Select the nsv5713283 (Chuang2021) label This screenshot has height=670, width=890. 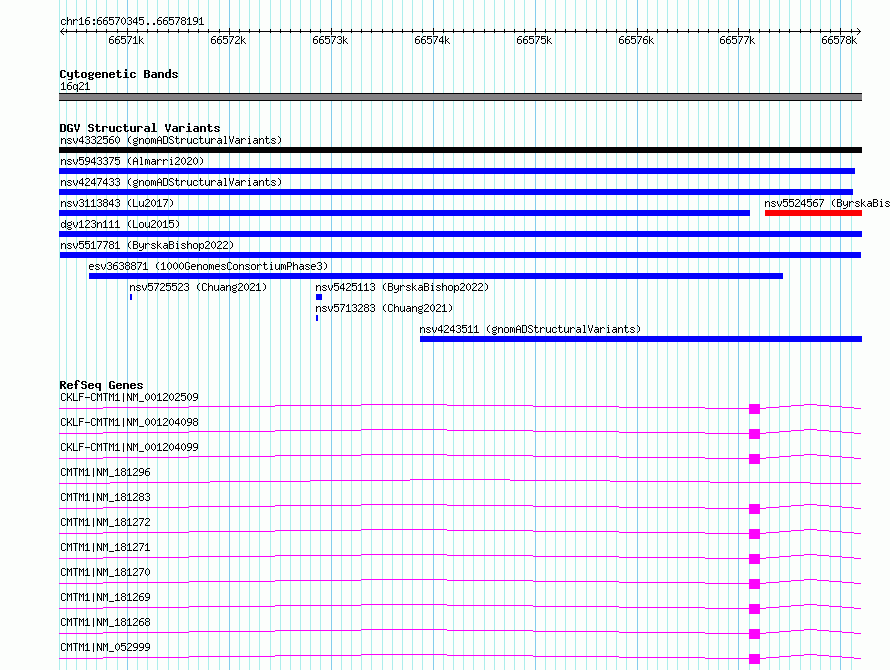pyautogui.click(x=384, y=308)
